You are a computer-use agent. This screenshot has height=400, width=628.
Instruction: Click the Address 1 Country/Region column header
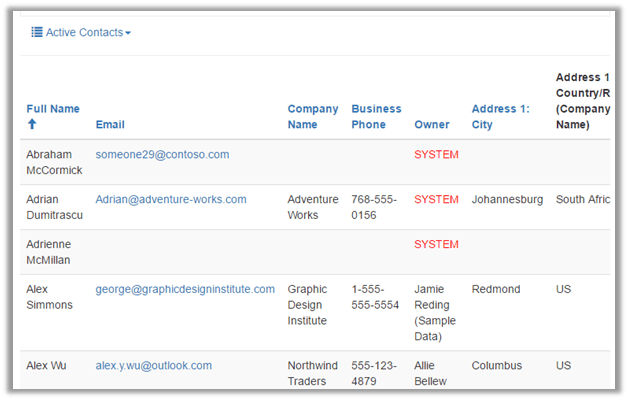[582, 101]
